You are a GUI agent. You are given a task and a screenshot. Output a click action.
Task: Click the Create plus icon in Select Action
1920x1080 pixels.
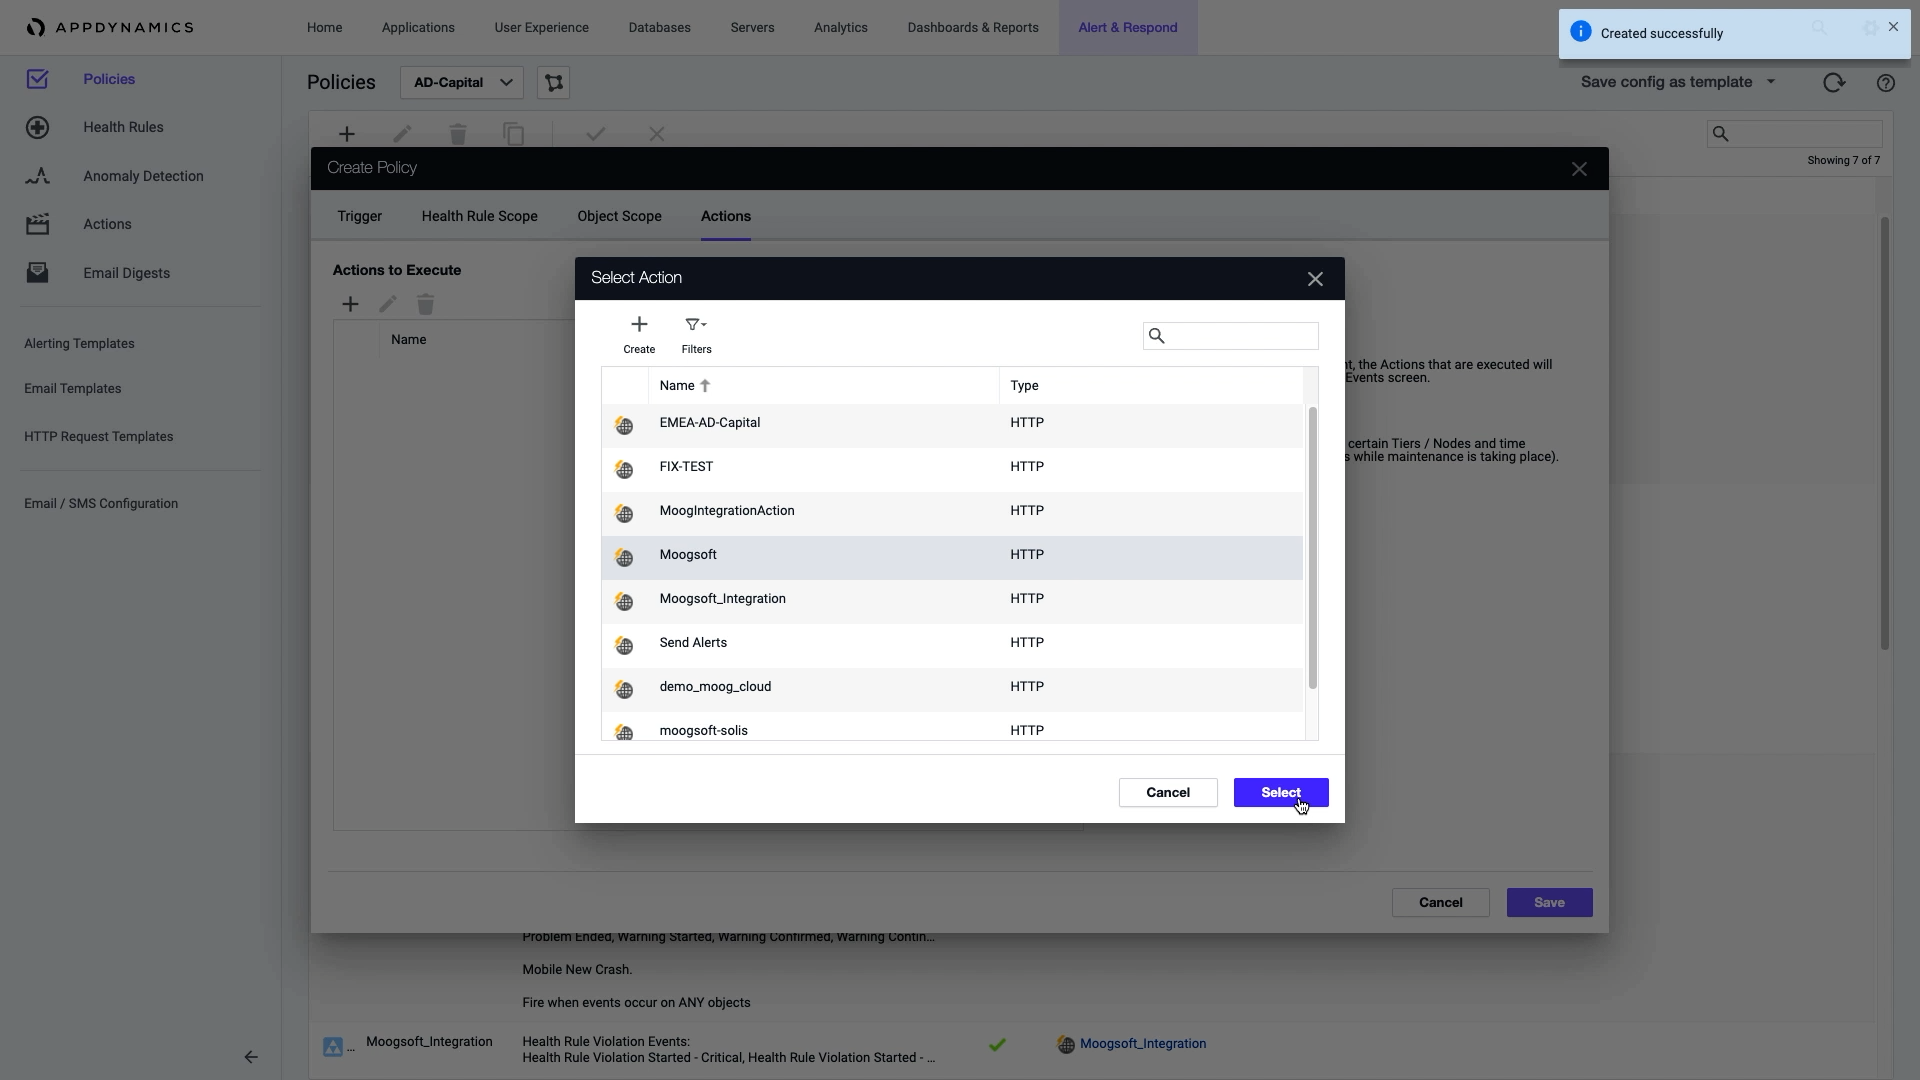[639, 324]
